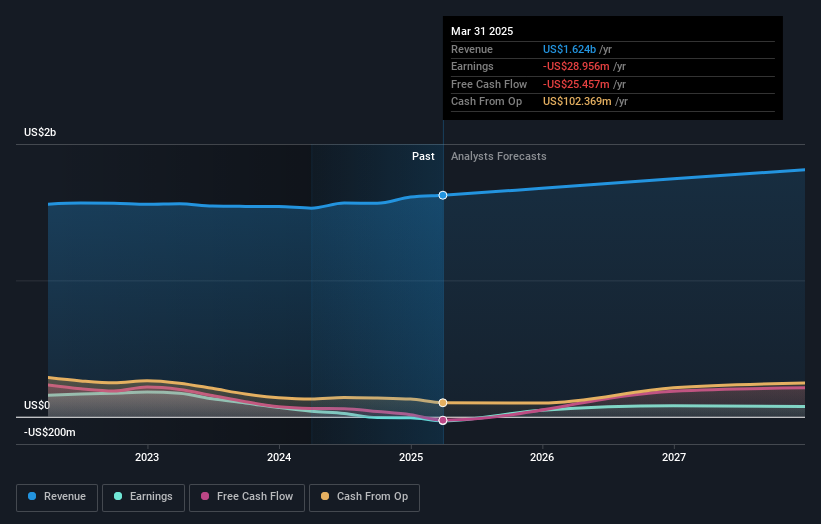Toggle the Free Cash Flow legend button
The image size is (821, 524).
(247, 497)
